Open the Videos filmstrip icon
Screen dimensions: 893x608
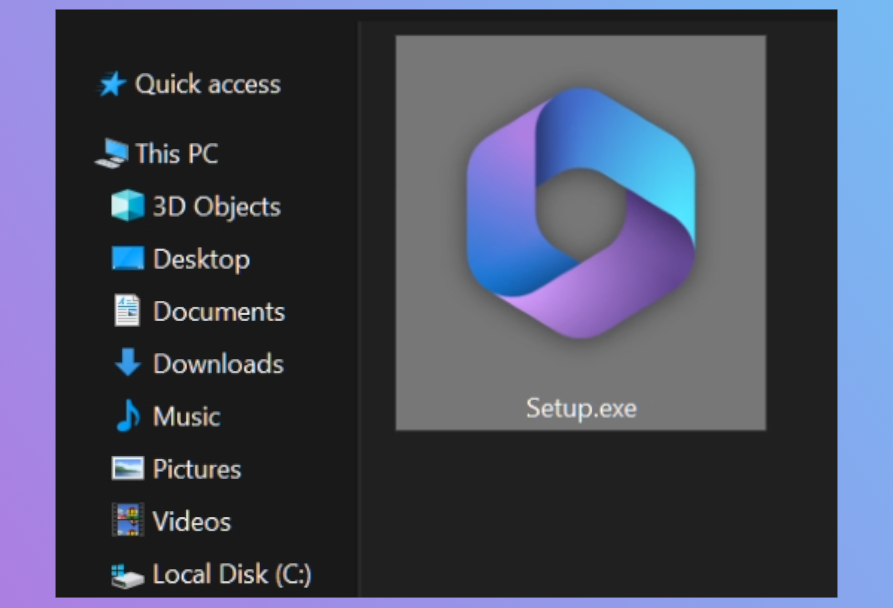tap(128, 521)
